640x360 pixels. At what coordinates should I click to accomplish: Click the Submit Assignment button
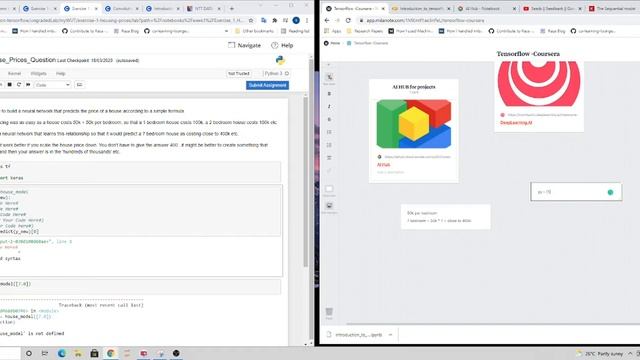click(x=267, y=85)
